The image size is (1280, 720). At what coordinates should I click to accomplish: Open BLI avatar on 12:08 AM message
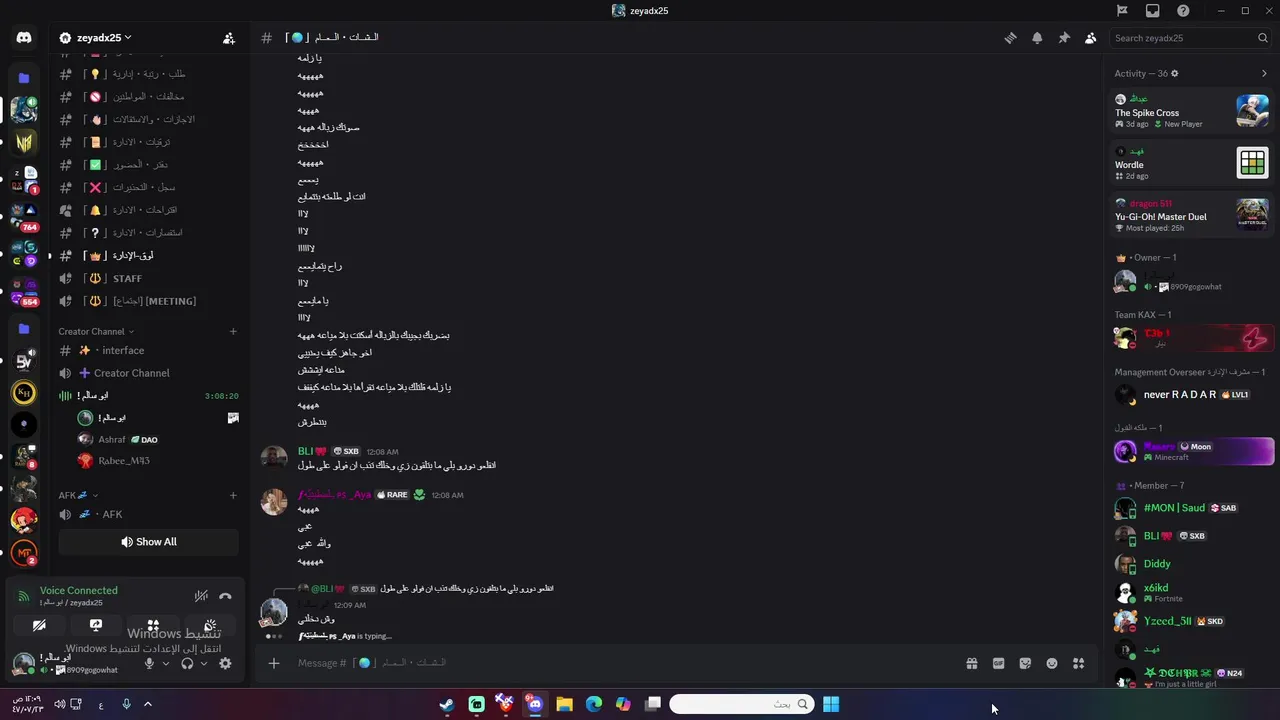[x=274, y=459]
